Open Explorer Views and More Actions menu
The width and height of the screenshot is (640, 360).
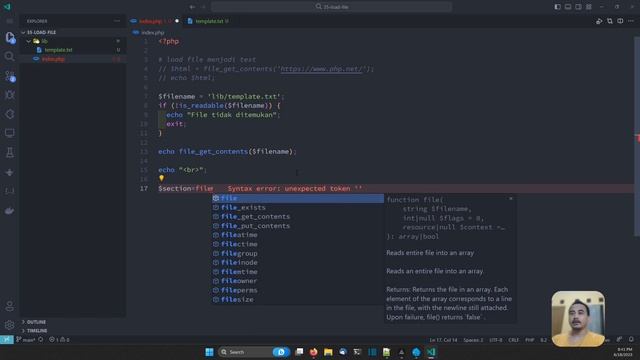click(117, 21)
